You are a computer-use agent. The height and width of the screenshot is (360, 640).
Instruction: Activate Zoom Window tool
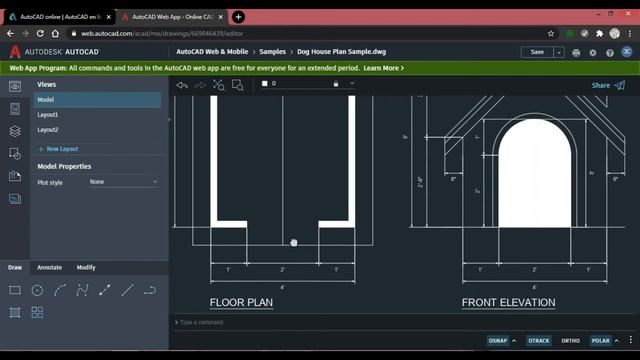point(238,85)
